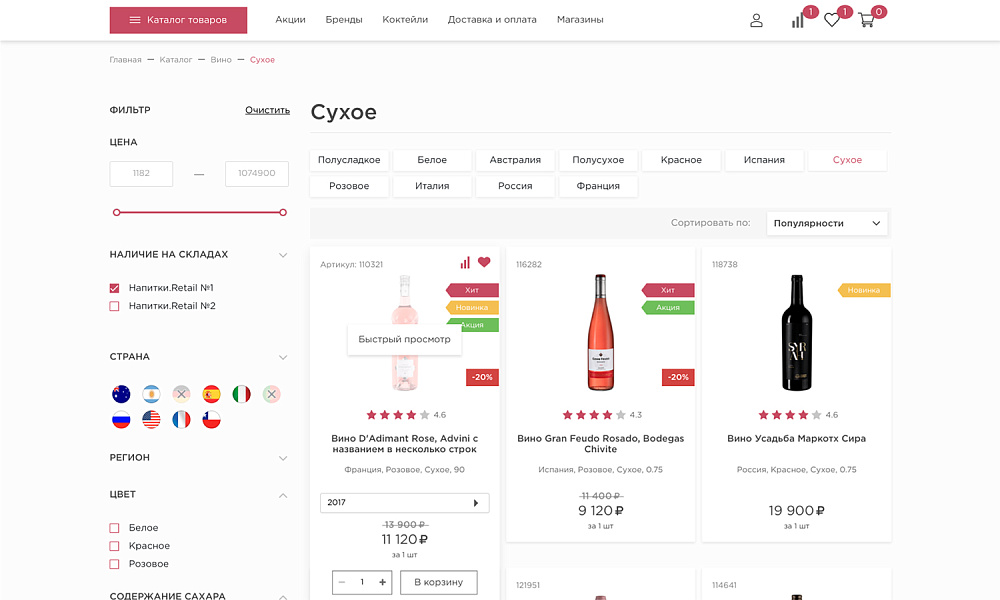
Task: Expand the Регион filter section
Action: click(x=283, y=458)
